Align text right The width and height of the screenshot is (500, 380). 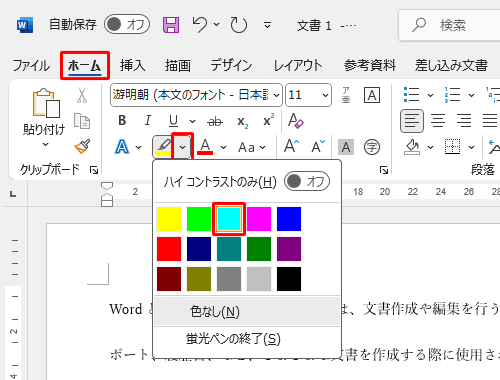tap(464, 121)
